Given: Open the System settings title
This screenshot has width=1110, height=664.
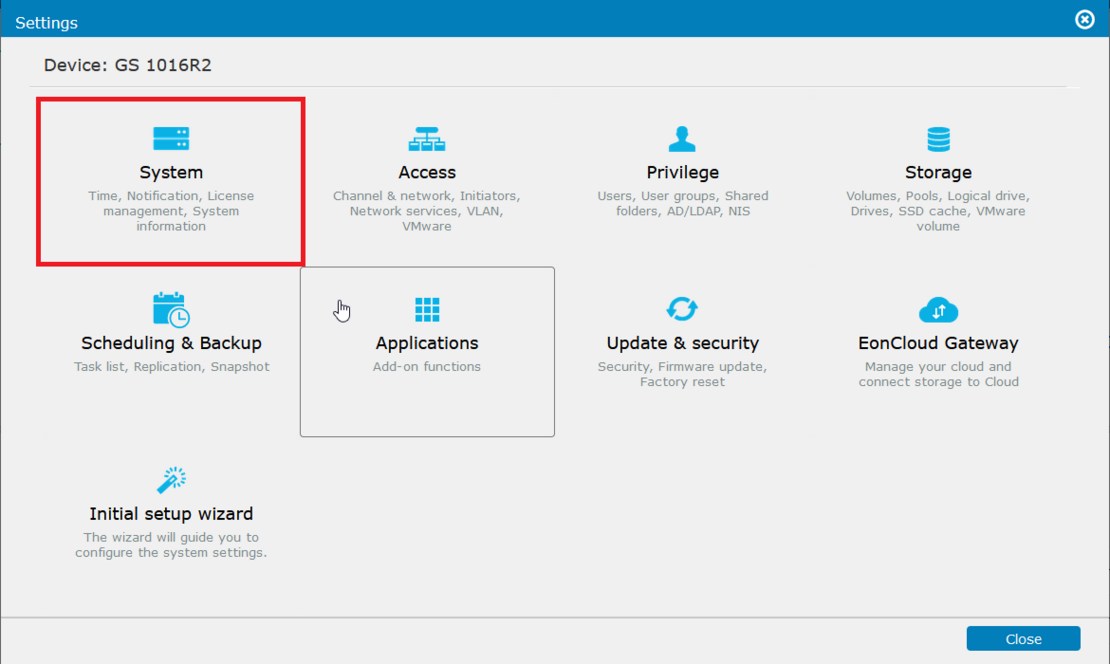Looking at the screenshot, I should [171, 173].
